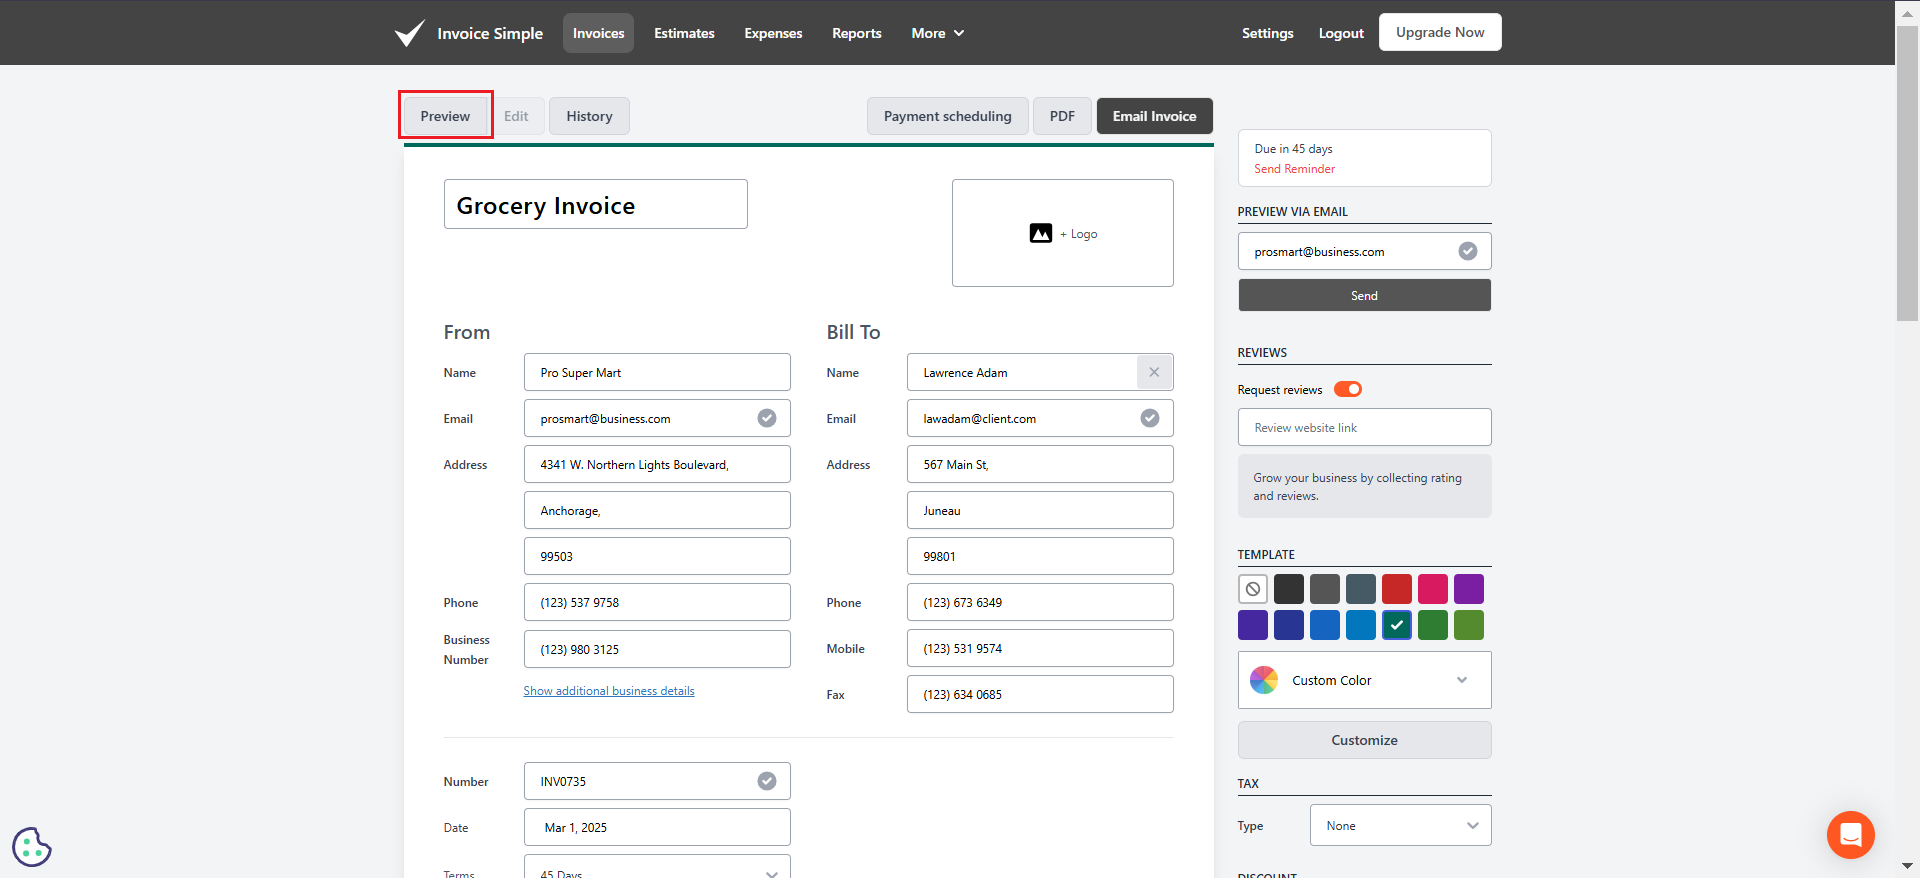Clear the Bill To name with X
Viewport: 1920px width, 878px height.
coord(1154,372)
